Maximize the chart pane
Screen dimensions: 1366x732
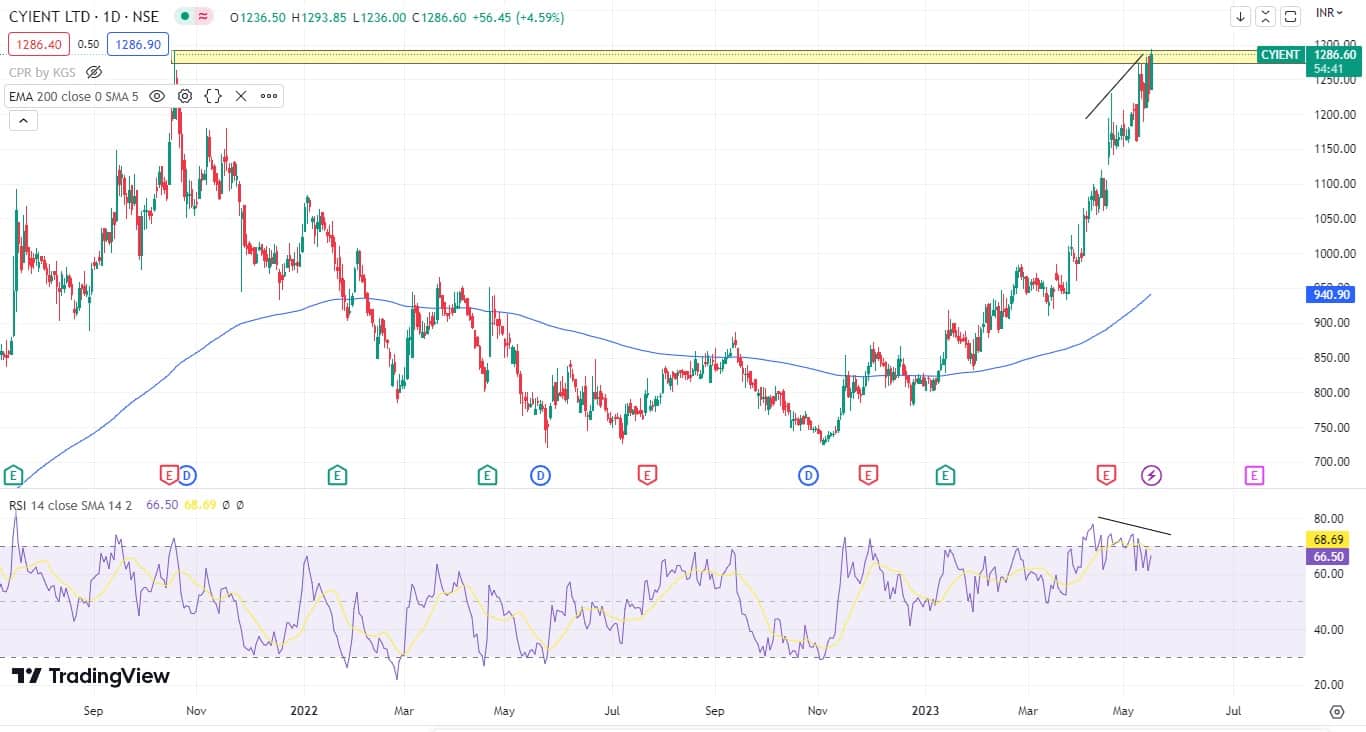(1291, 16)
